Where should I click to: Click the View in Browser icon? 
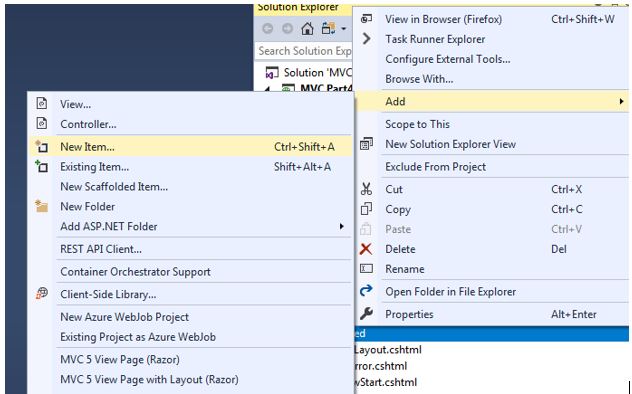point(366,19)
